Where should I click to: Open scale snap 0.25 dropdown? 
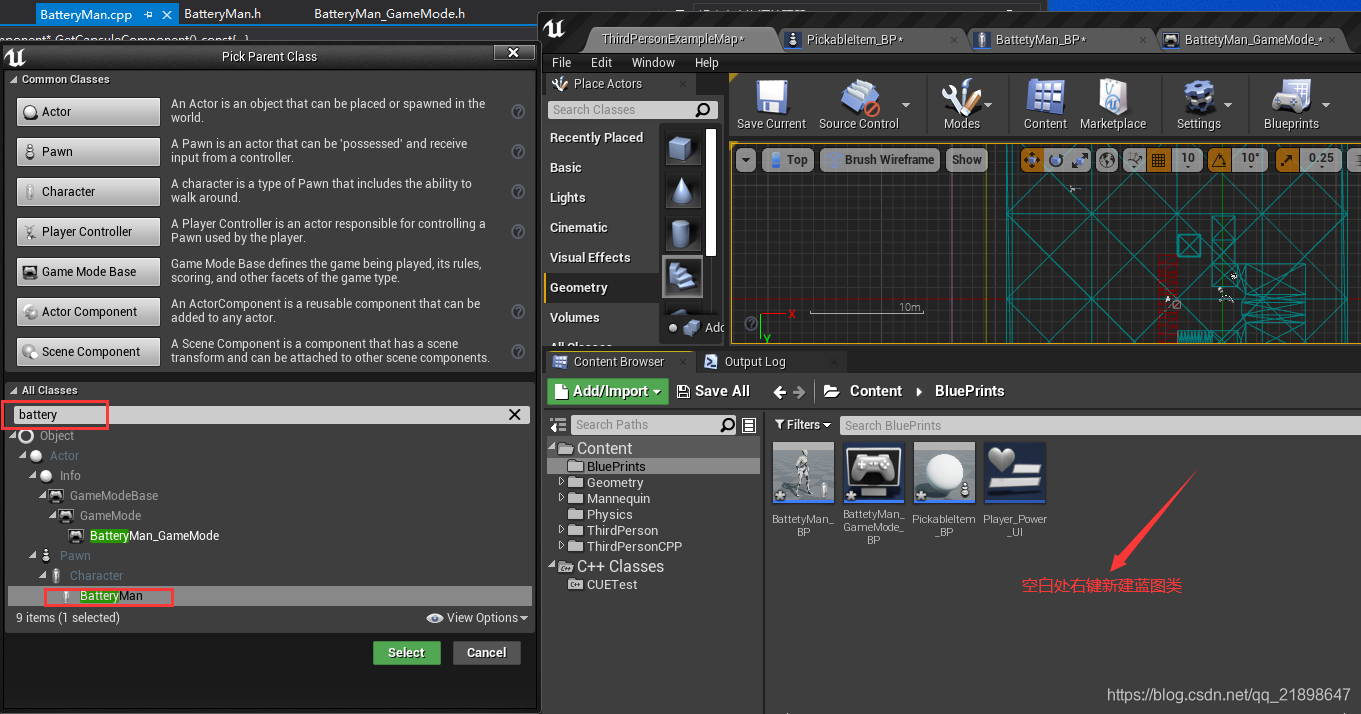pos(1320,159)
